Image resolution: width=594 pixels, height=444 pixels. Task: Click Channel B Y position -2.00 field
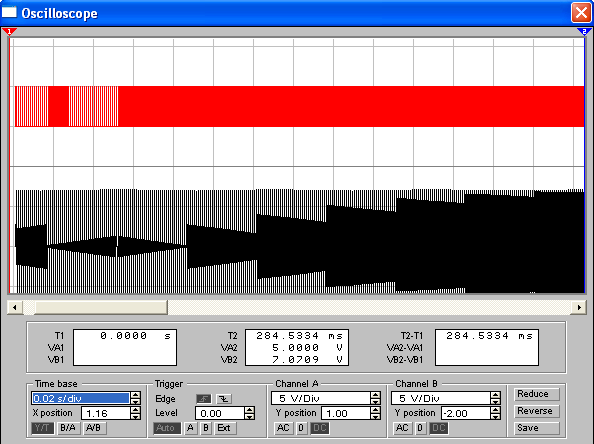pyautogui.click(x=466, y=413)
